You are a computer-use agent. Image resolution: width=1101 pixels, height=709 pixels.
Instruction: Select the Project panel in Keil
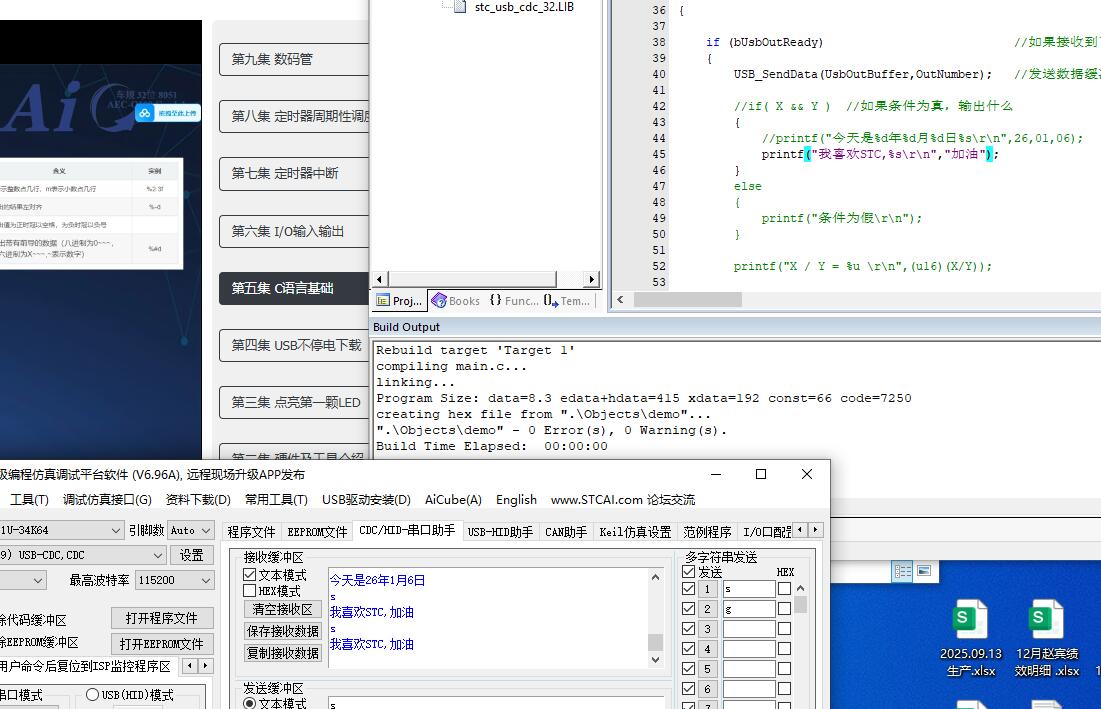[x=398, y=300]
